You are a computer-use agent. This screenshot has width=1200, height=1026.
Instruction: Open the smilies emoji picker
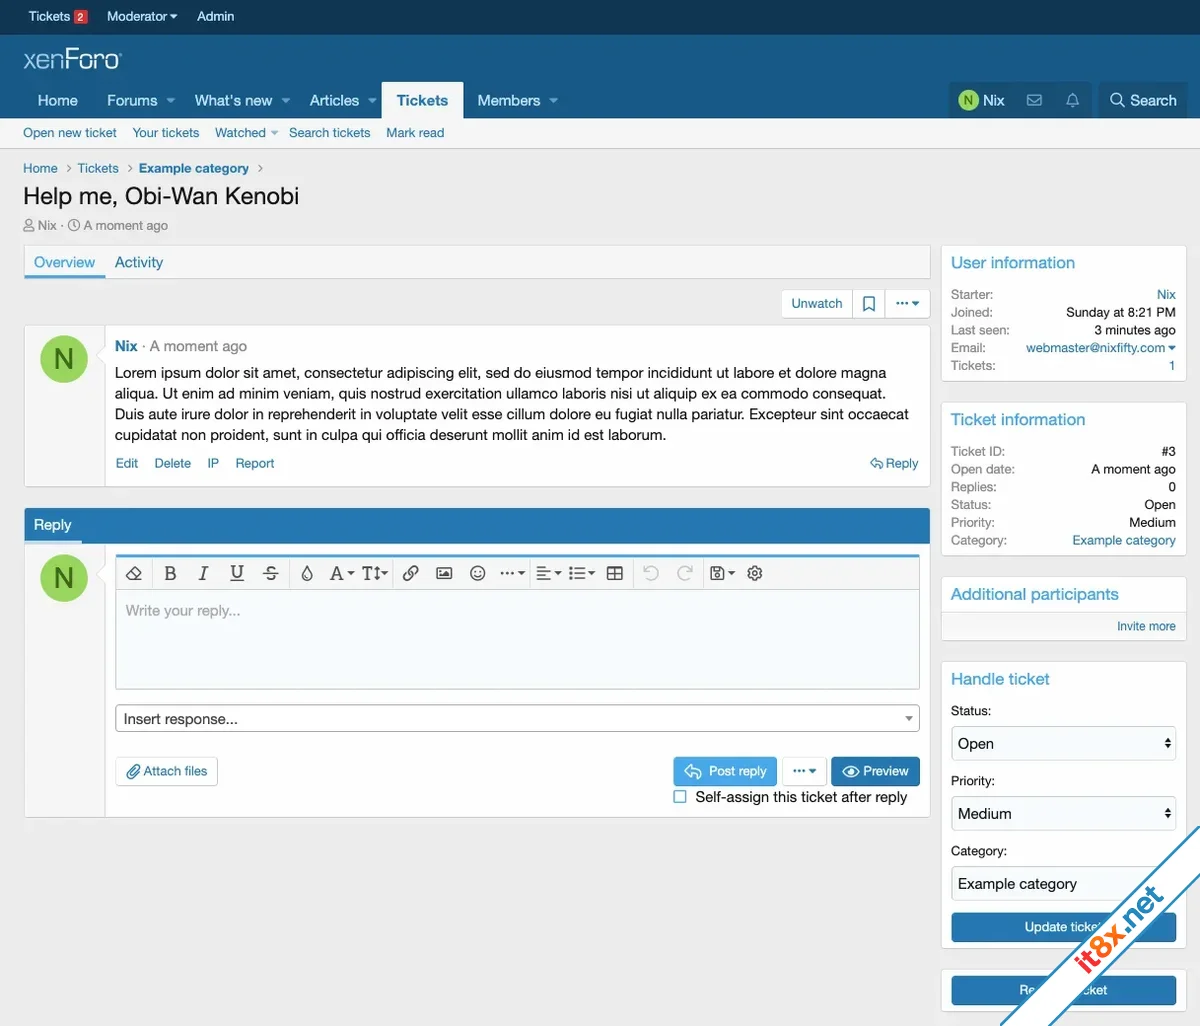(478, 573)
